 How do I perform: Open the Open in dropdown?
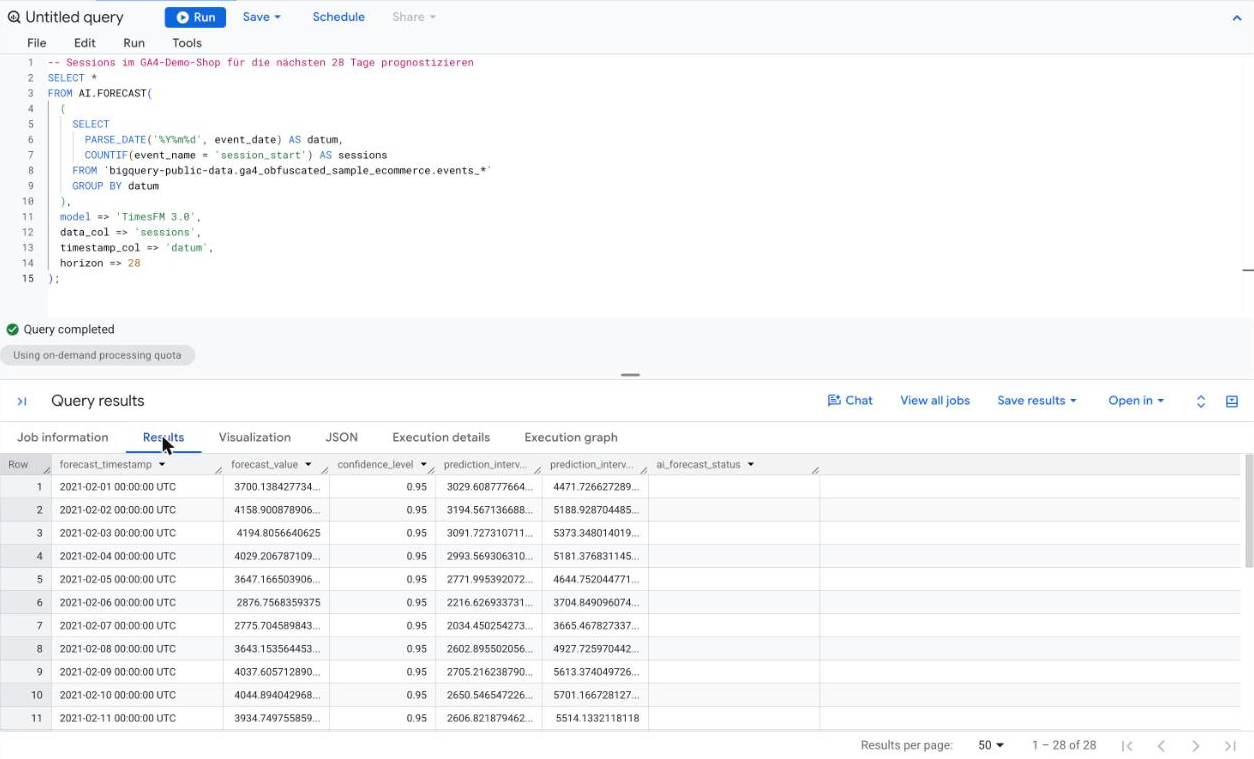coord(1136,400)
